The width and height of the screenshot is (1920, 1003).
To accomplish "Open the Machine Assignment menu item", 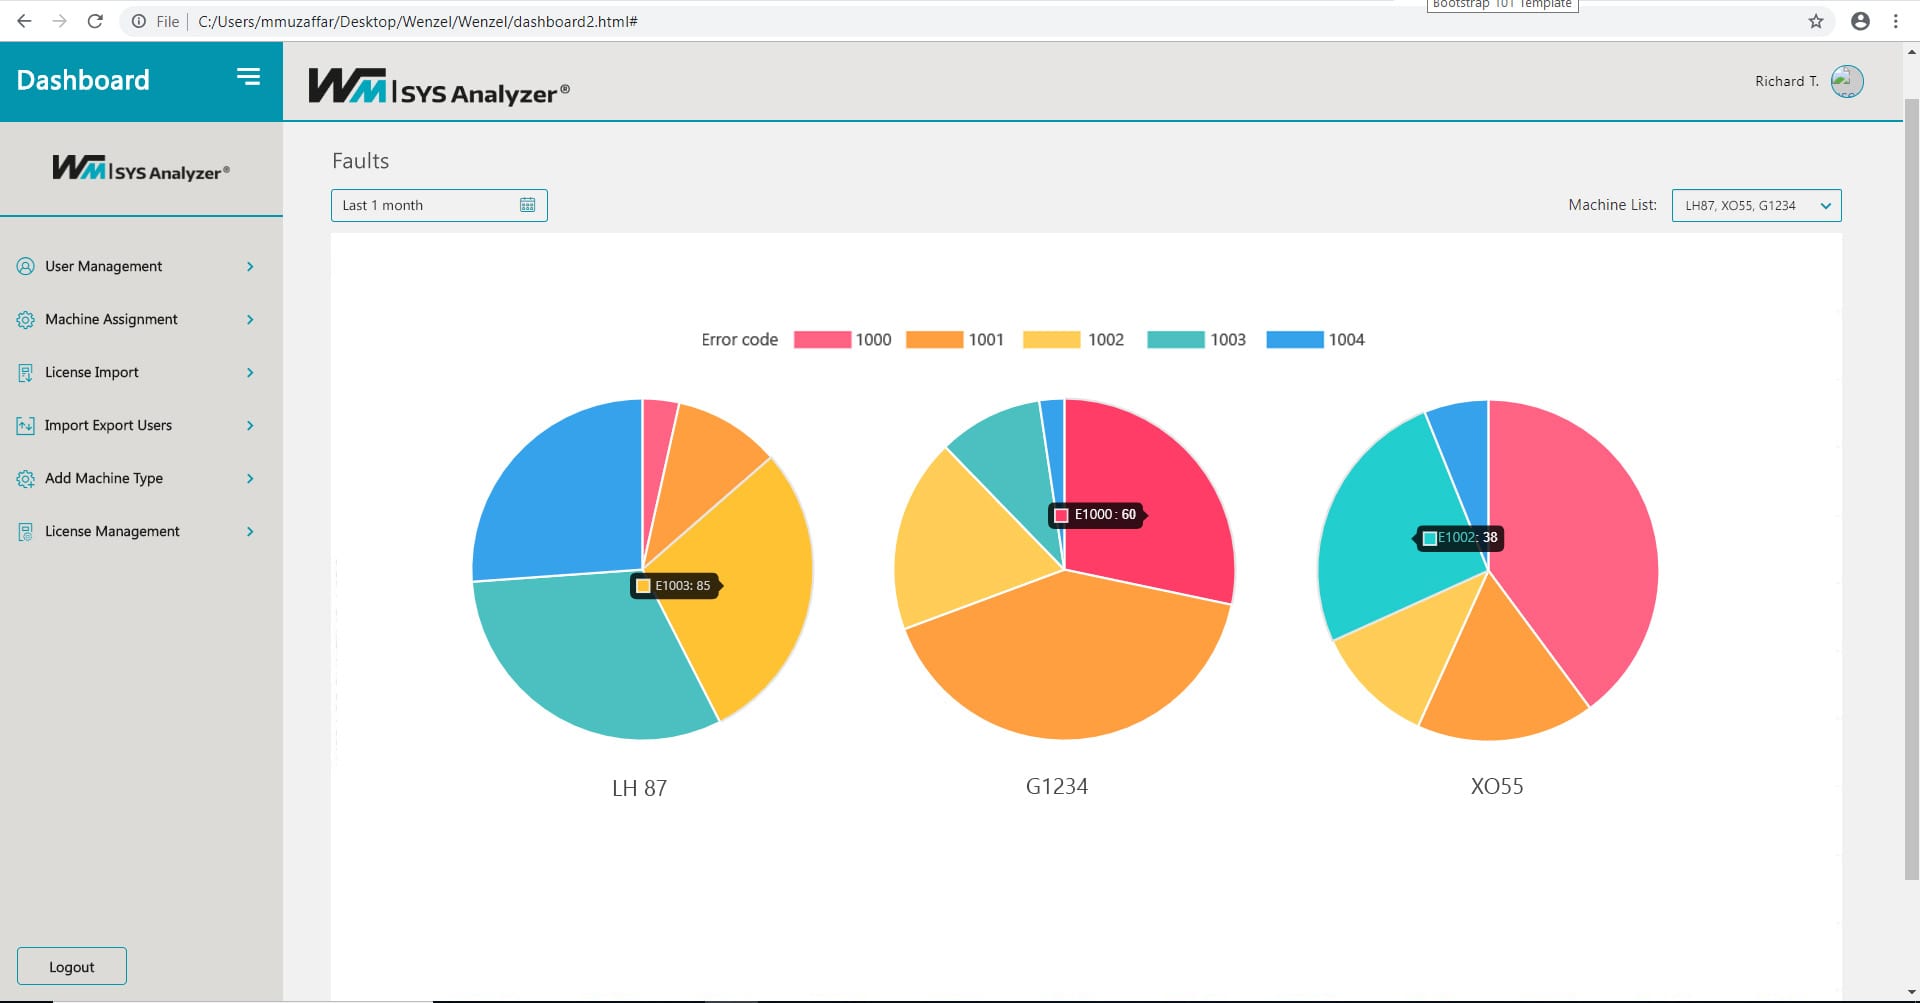I will (111, 319).
